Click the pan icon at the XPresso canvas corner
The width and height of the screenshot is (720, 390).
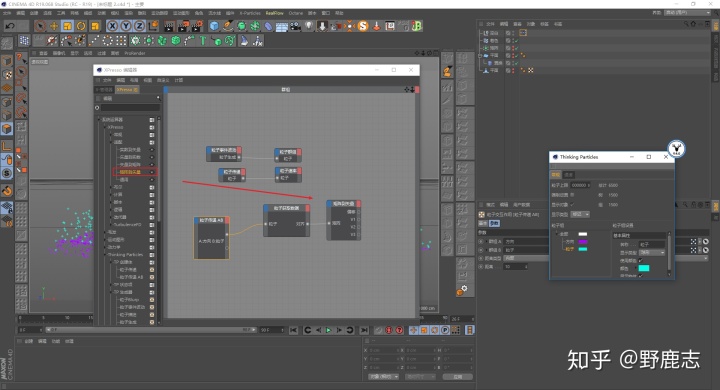point(407,90)
